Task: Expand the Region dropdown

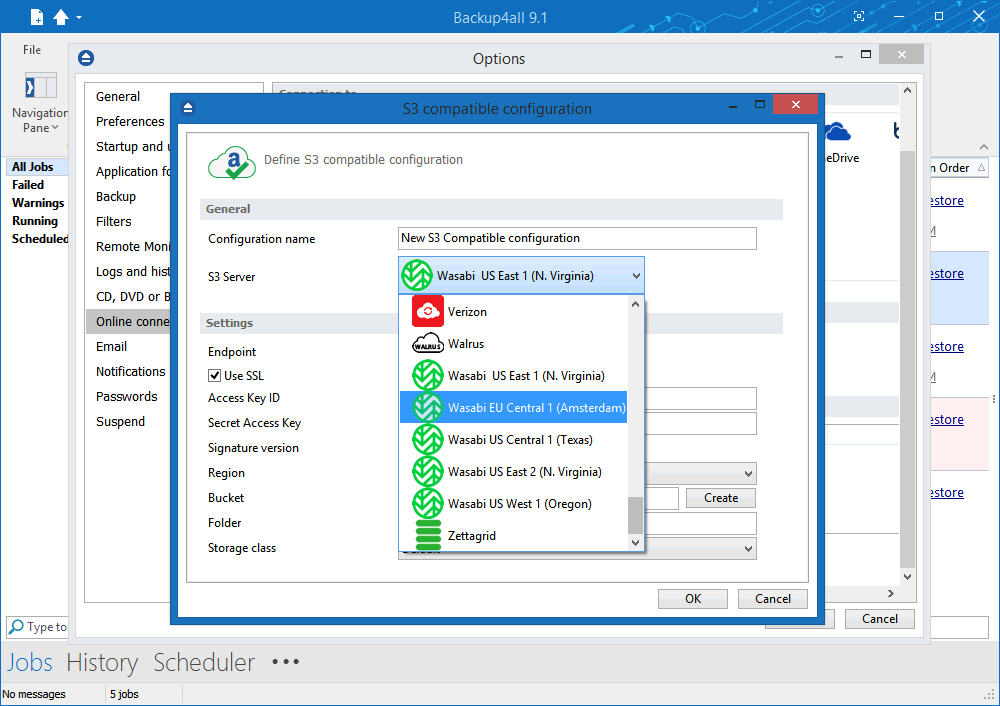Action: tap(748, 473)
